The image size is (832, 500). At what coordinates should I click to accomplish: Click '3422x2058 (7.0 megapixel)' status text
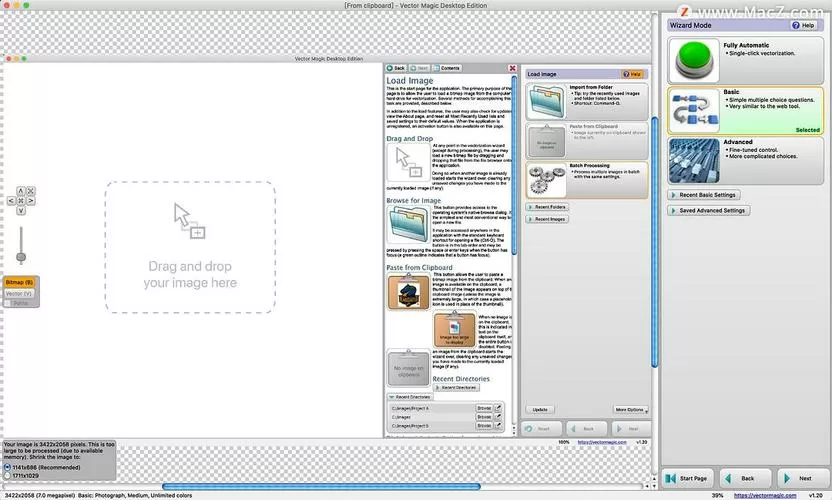pos(40,495)
